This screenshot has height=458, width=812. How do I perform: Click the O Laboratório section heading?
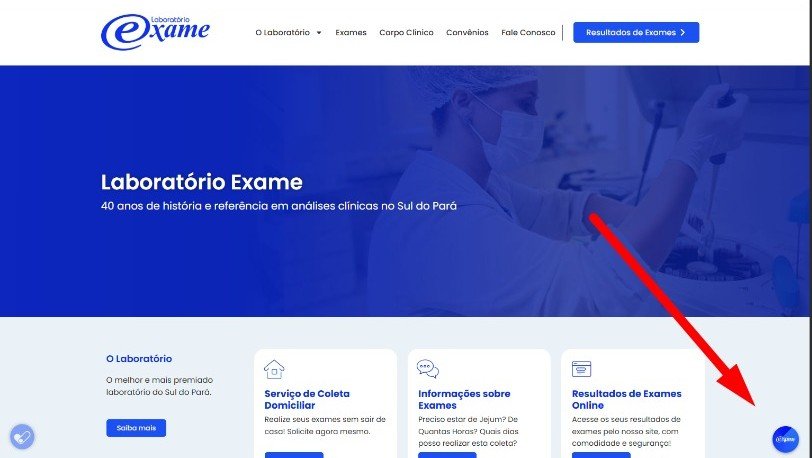point(139,359)
